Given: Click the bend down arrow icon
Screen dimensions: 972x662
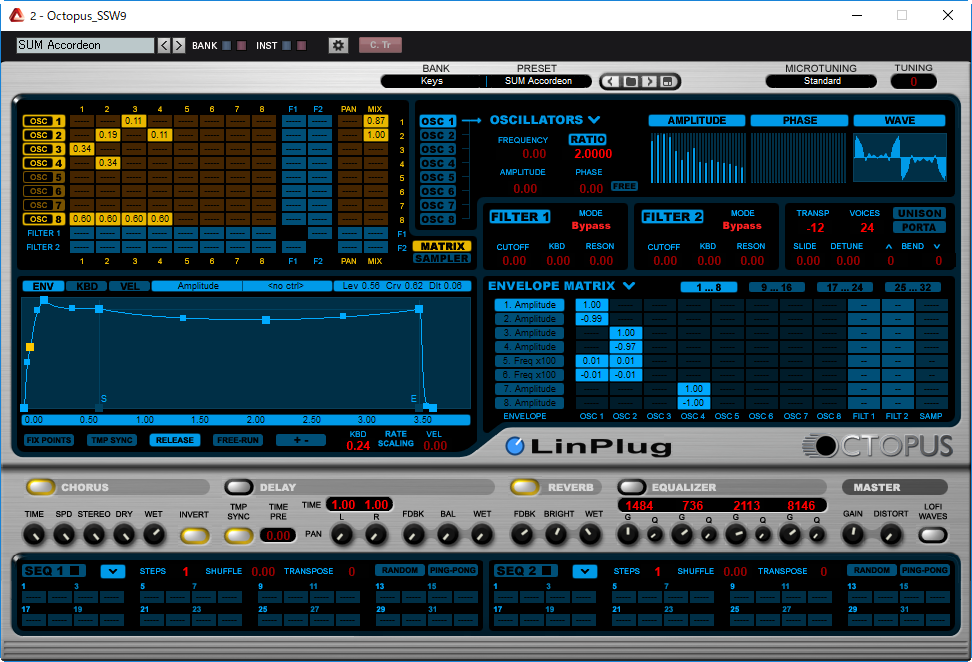Looking at the screenshot, I should tap(937, 247).
